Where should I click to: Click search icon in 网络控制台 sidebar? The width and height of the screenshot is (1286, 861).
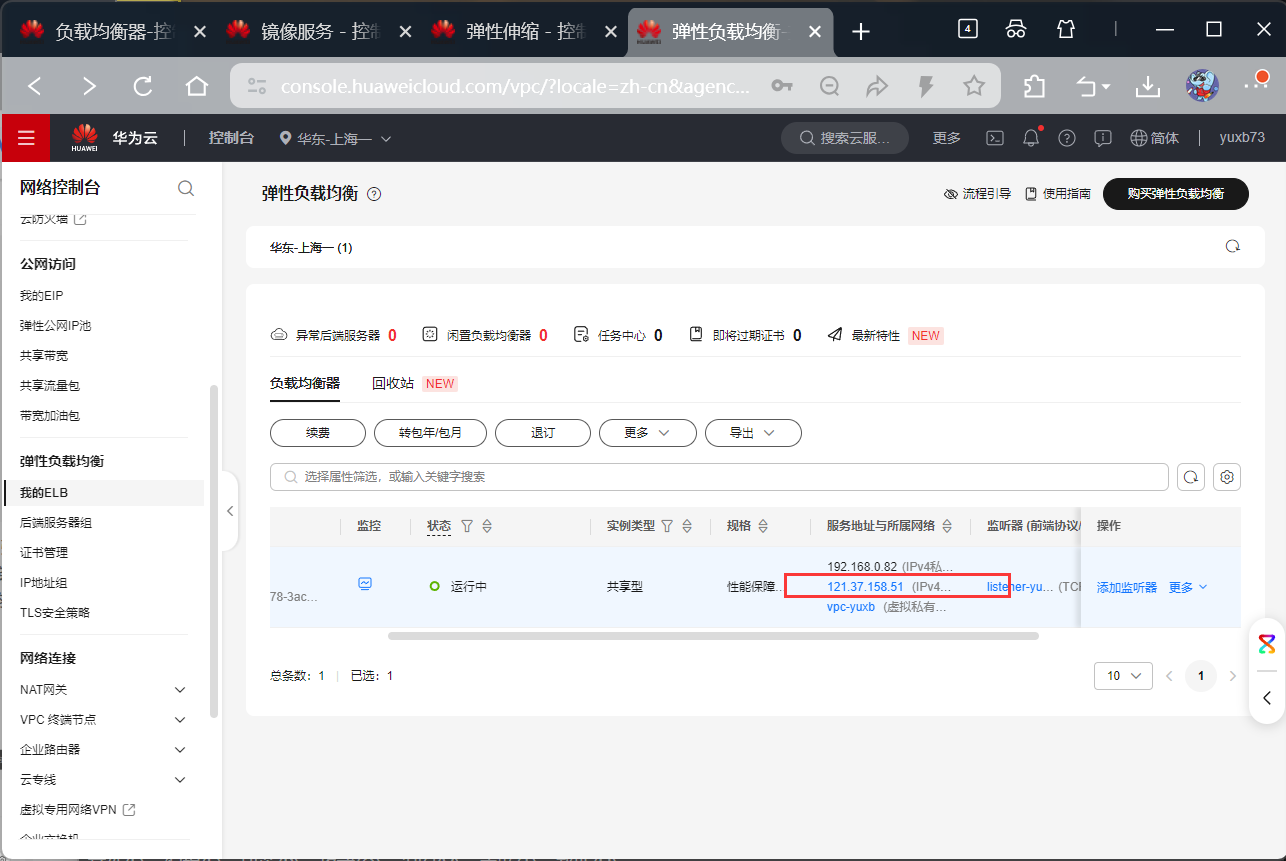pos(186,188)
